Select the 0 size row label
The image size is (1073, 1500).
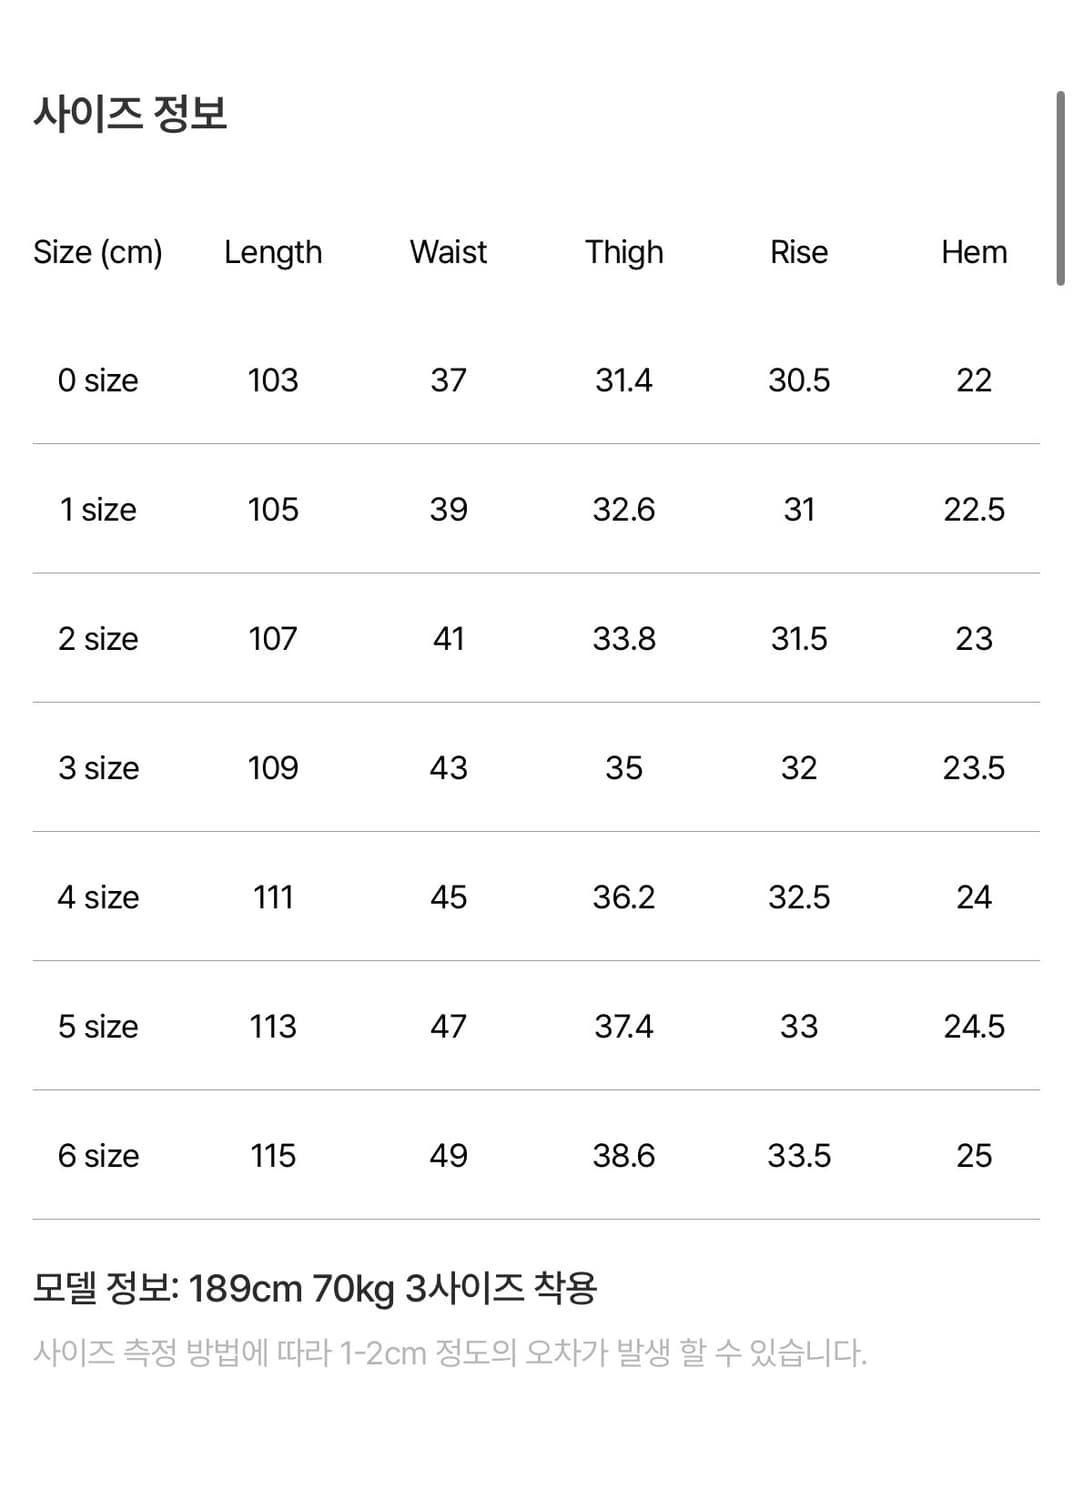pos(98,380)
